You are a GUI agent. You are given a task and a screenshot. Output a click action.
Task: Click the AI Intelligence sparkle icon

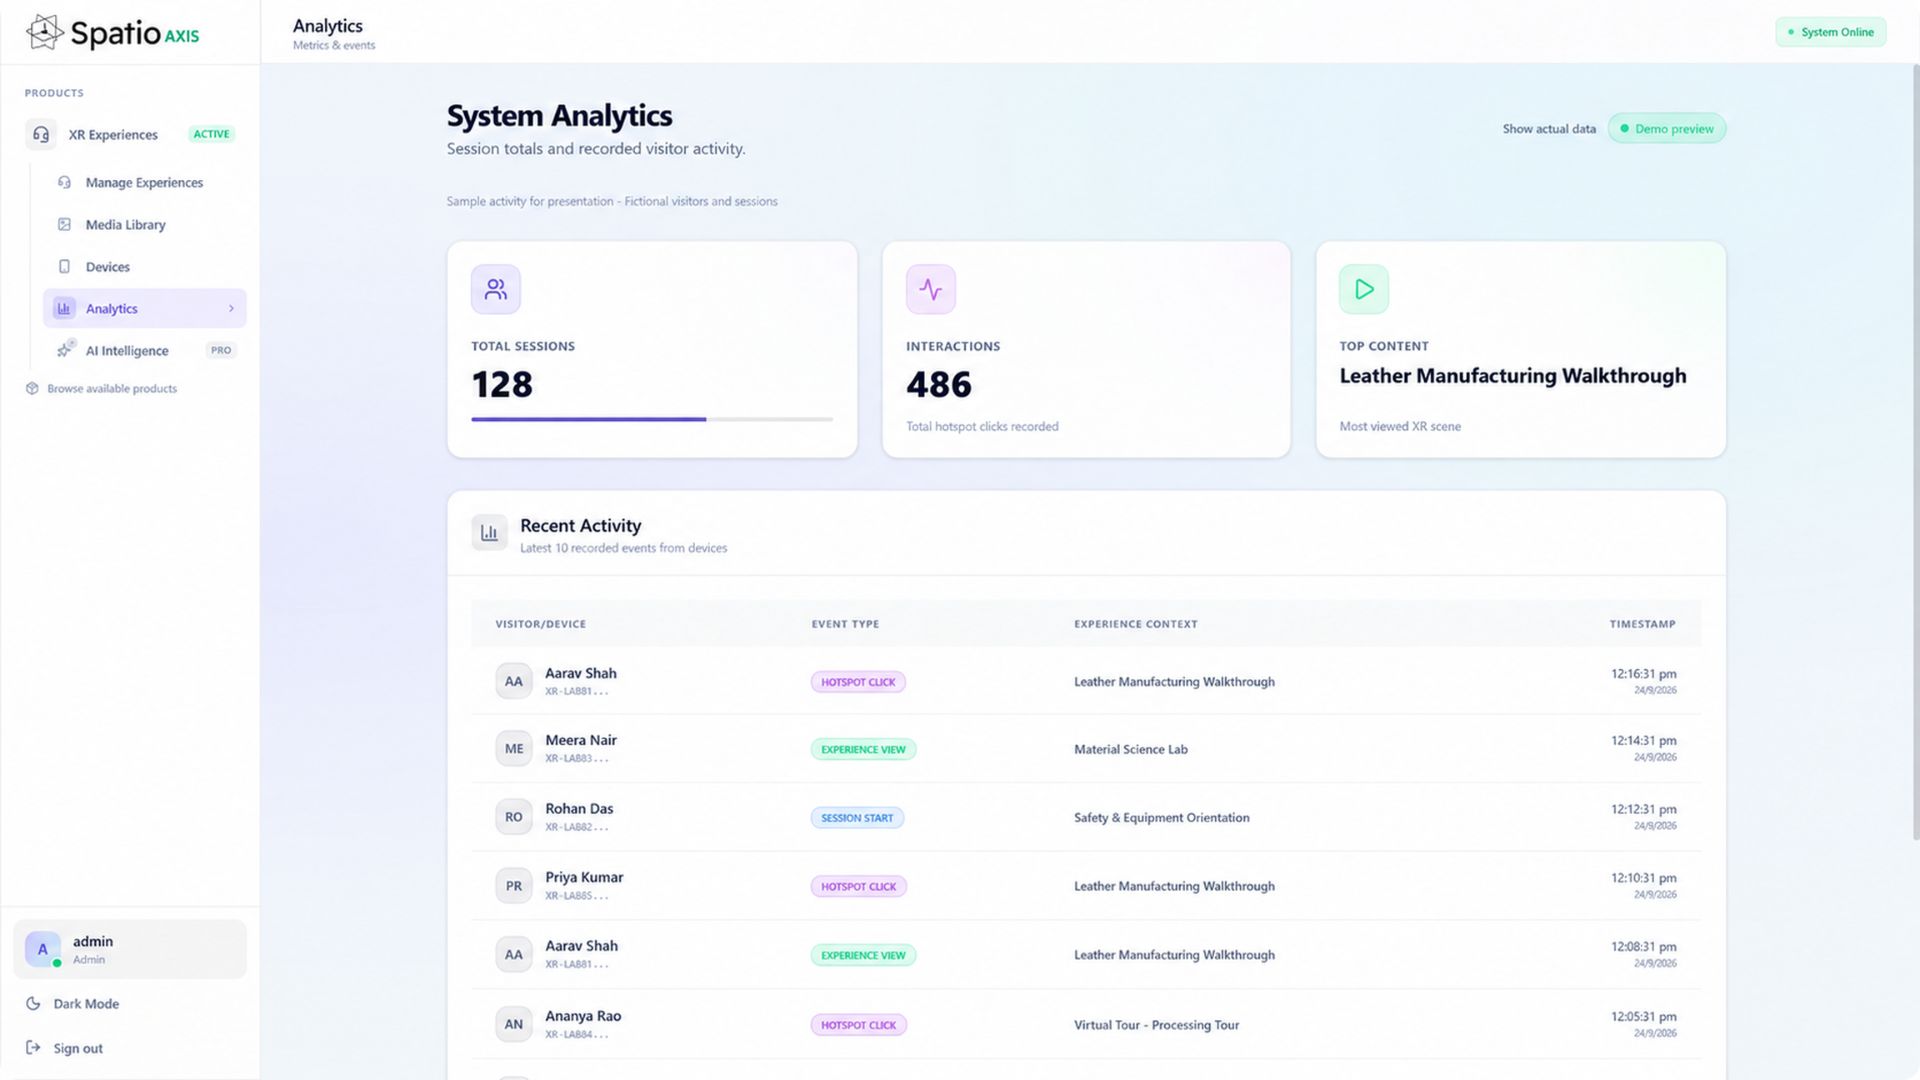65,349
